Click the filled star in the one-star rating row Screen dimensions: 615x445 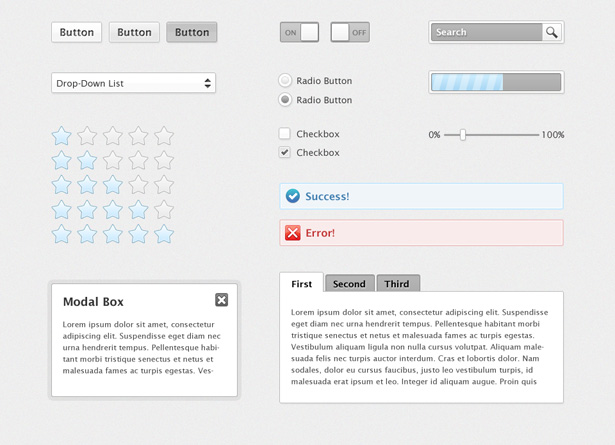coord(62,136)
